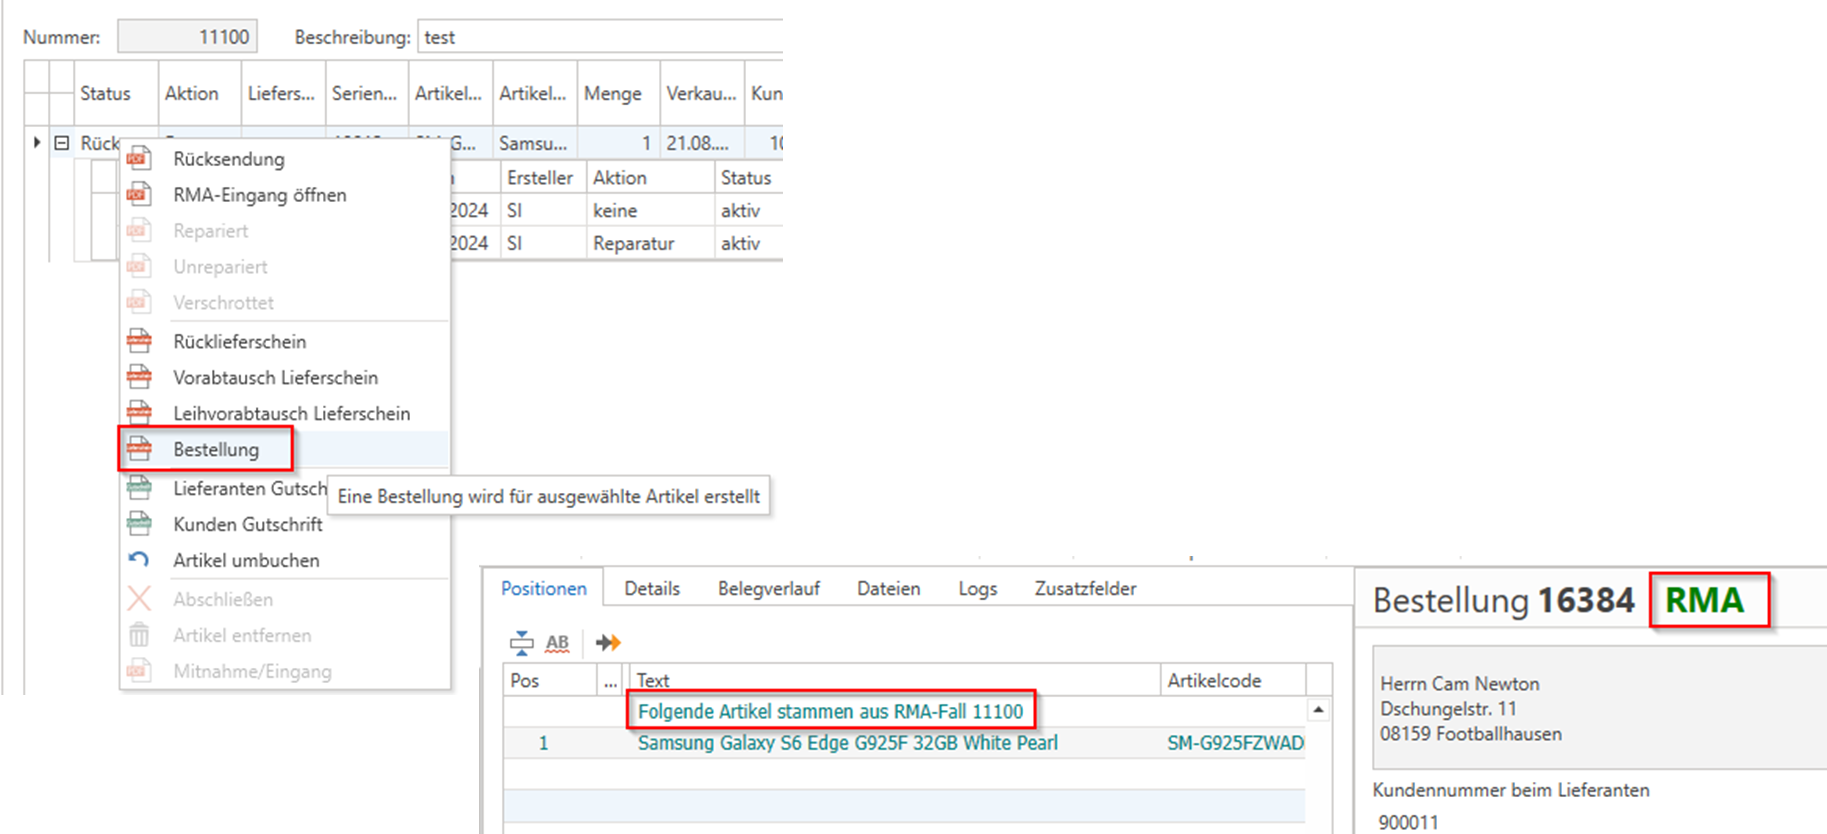Click into the Beschreibung text field
This screenshot has width=1827, height=834.
click(600, 37)
